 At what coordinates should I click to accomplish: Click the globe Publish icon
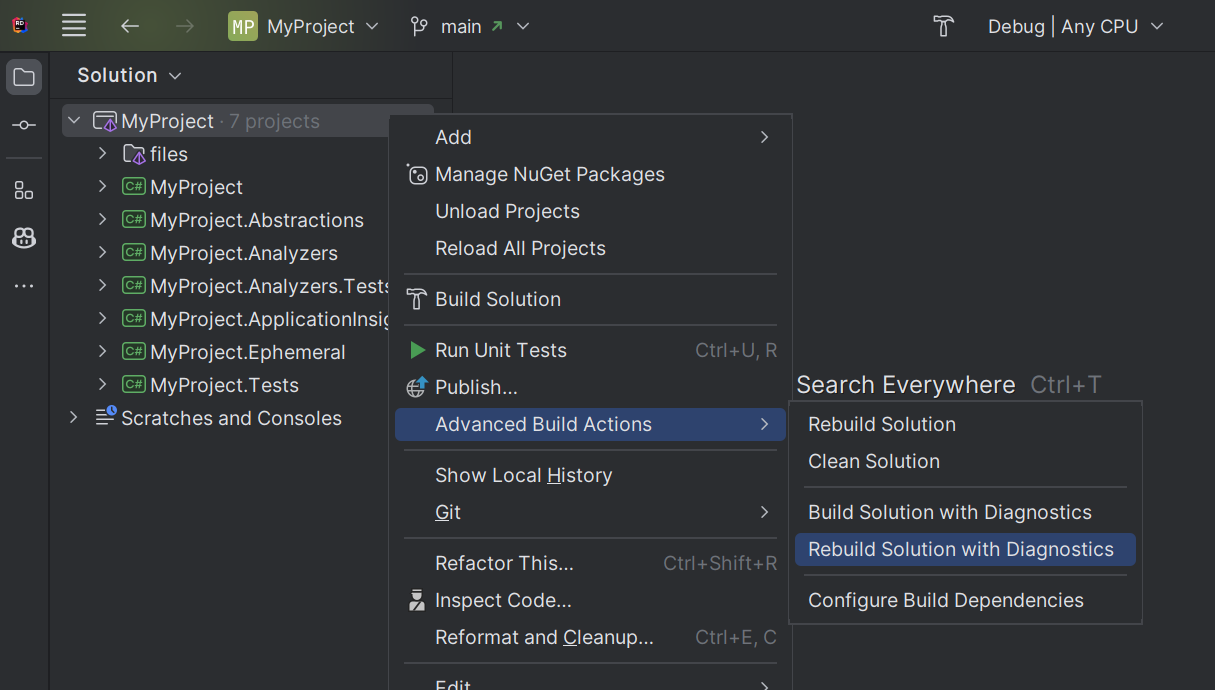(417, 387)
